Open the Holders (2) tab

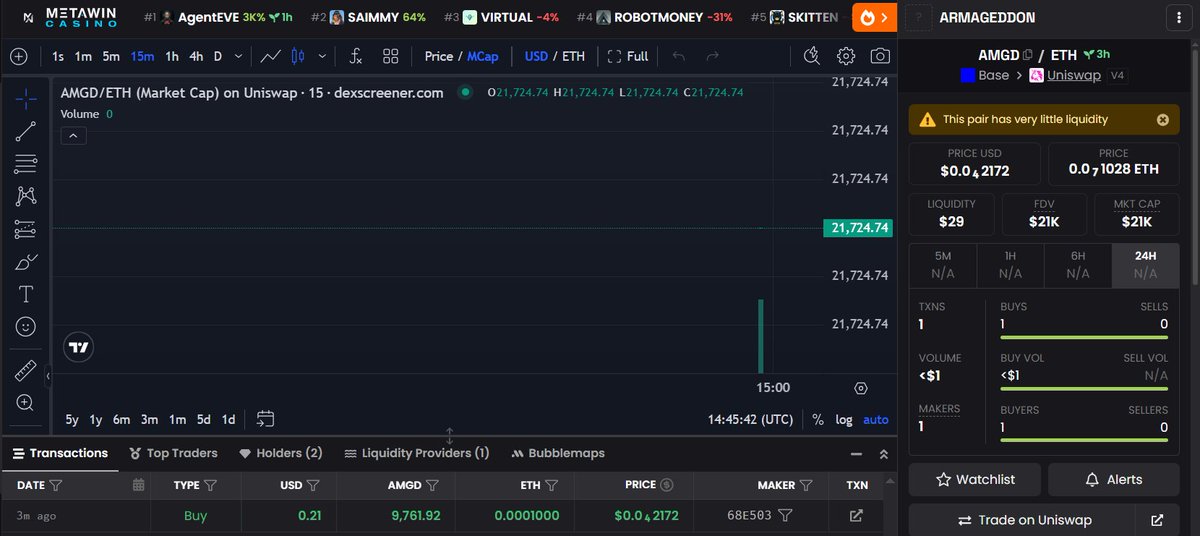click(280, 453)
